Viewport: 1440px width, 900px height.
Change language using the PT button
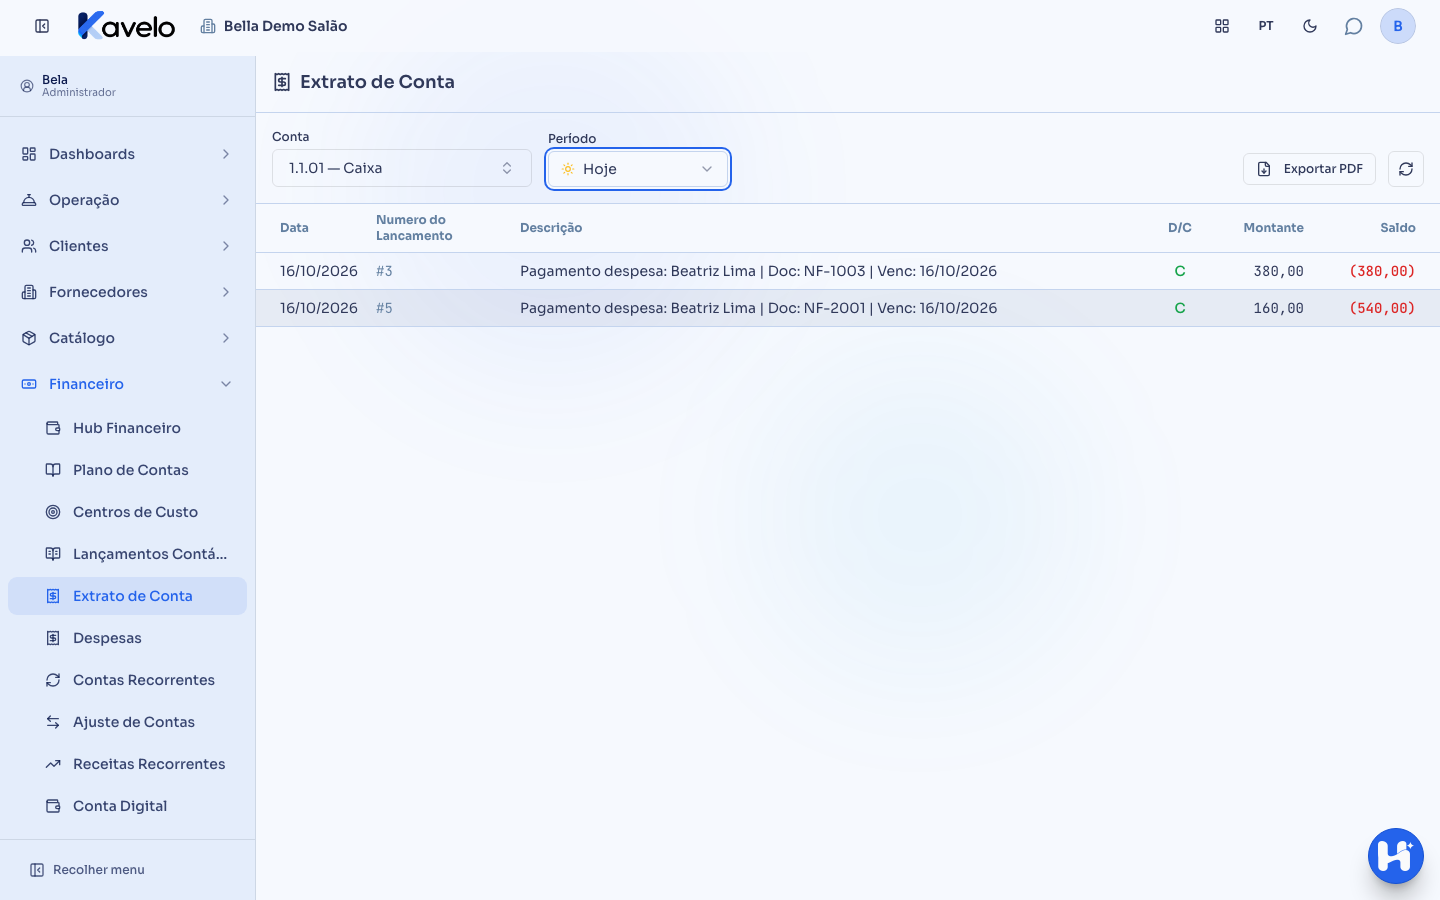click(1266, 26)
